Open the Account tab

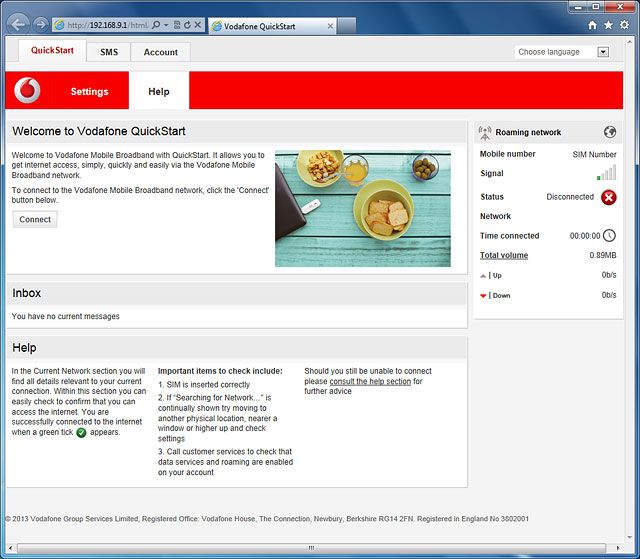[x=160, y=52]
